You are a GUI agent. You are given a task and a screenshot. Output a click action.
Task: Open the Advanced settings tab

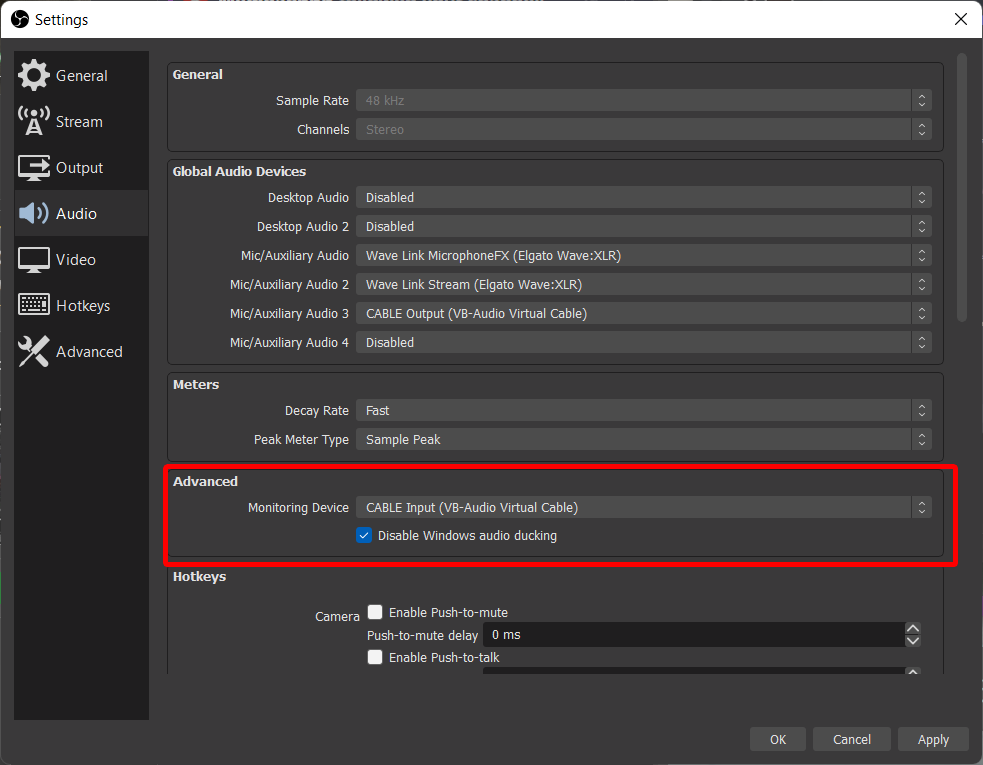[81, 351]
